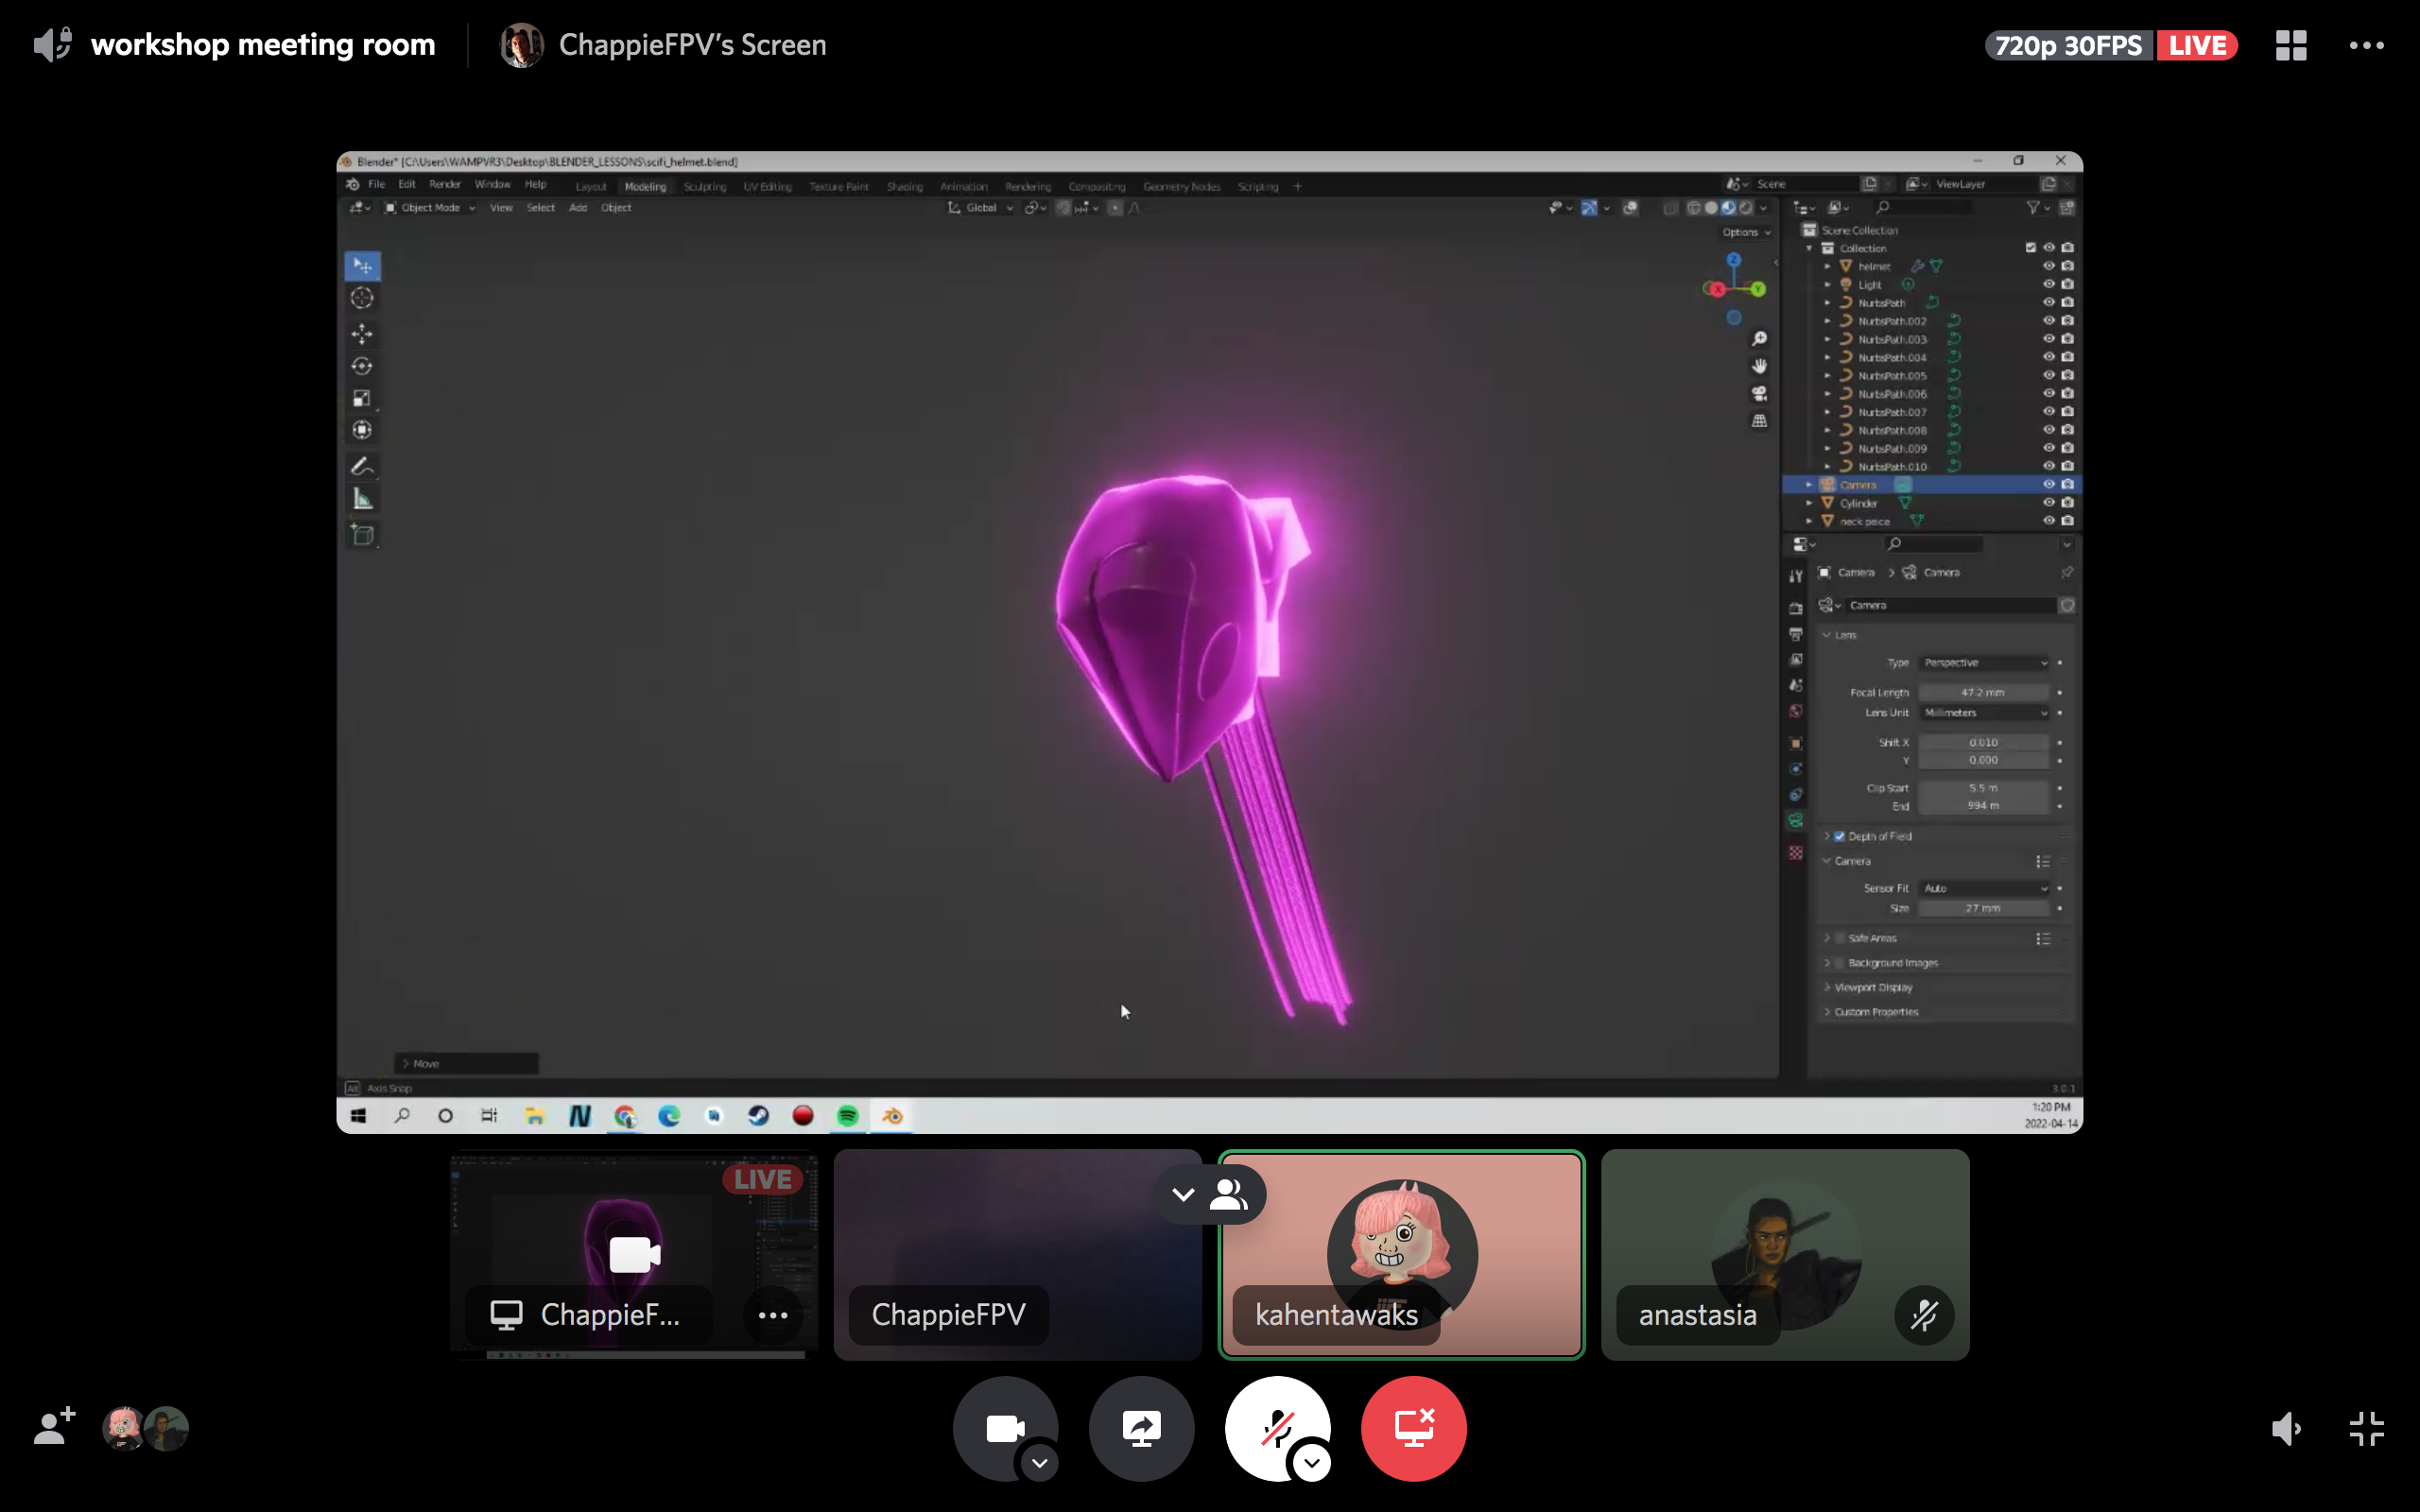Exit full screen with the collapse icon
This screenshot has height=1512, width=2420.
point(2366,1428)
